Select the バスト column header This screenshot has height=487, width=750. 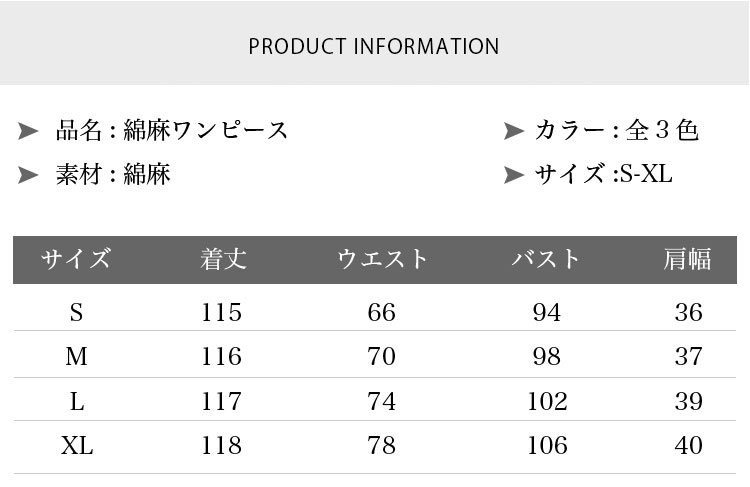(545, 259)
